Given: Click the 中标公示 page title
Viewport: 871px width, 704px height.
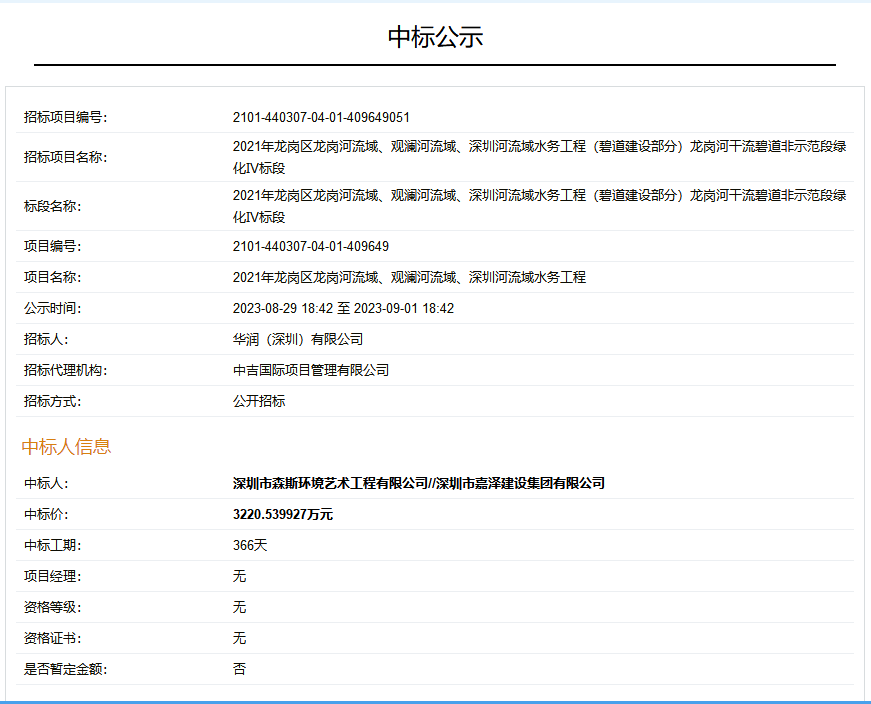Looking at the screenshot, I should tap(435, 37).
